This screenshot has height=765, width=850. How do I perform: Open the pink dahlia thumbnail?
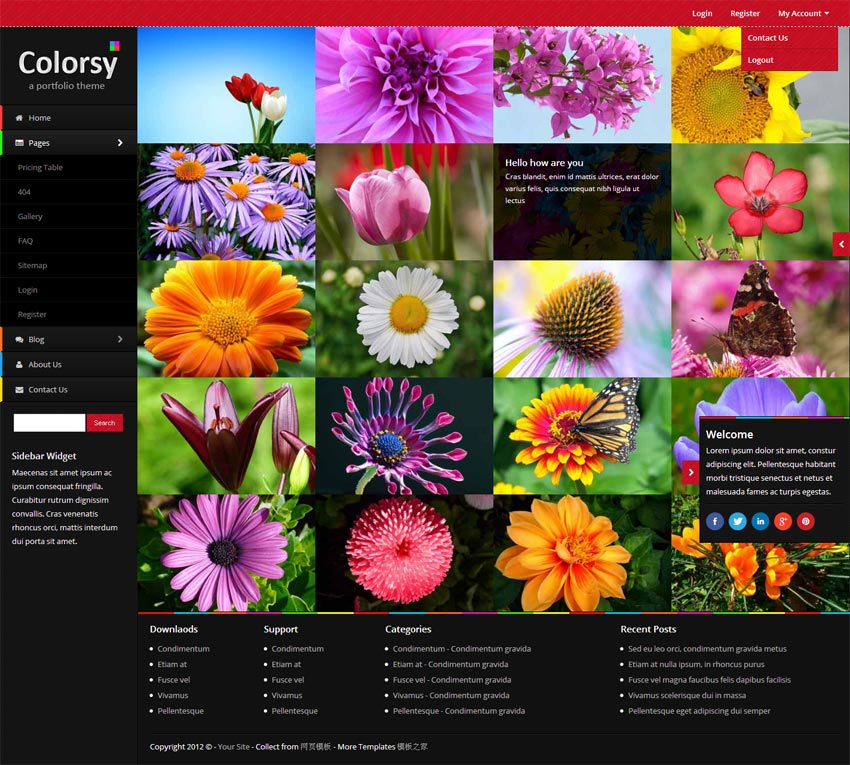[404, 85]
